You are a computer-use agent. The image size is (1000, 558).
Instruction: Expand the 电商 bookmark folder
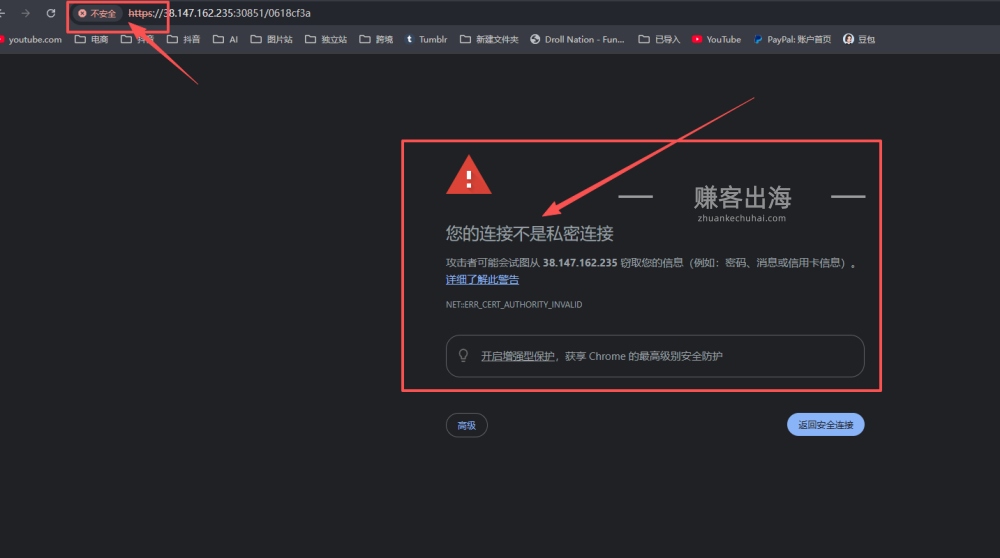click(92, 40)
